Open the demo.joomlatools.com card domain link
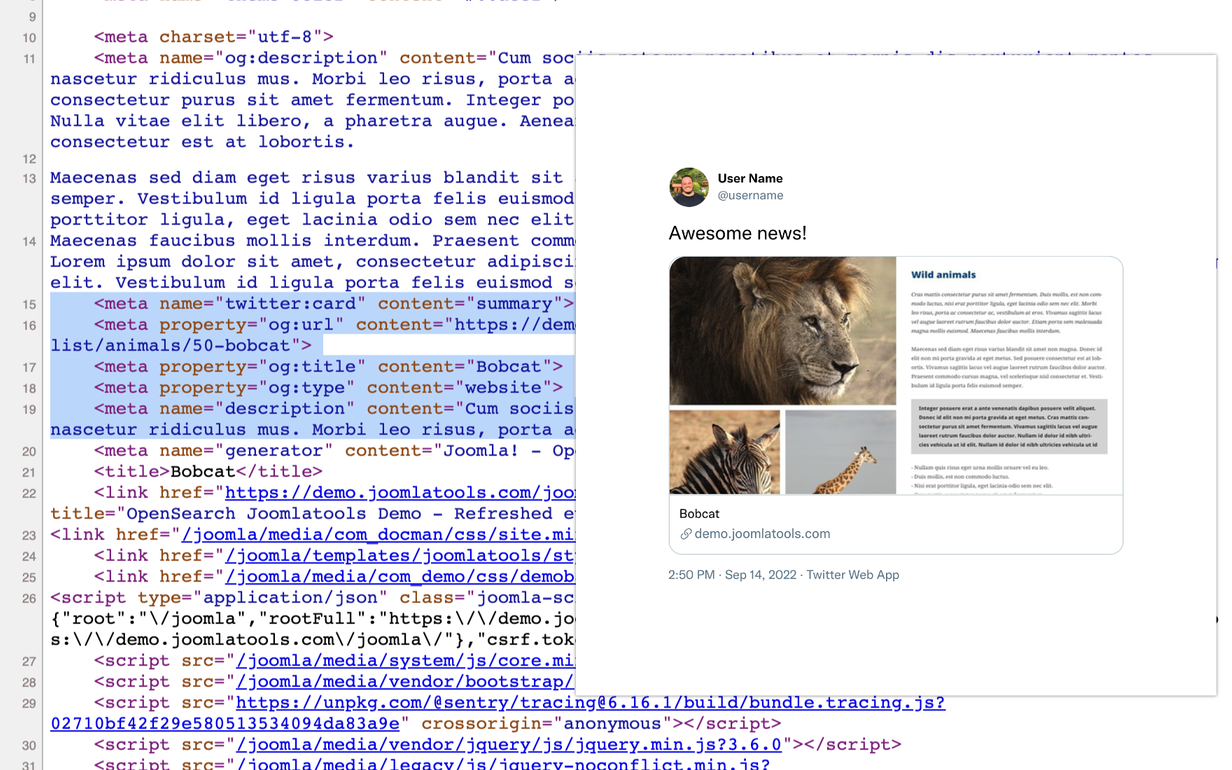The image size is (1232, 770). click(x=762, y=534)
